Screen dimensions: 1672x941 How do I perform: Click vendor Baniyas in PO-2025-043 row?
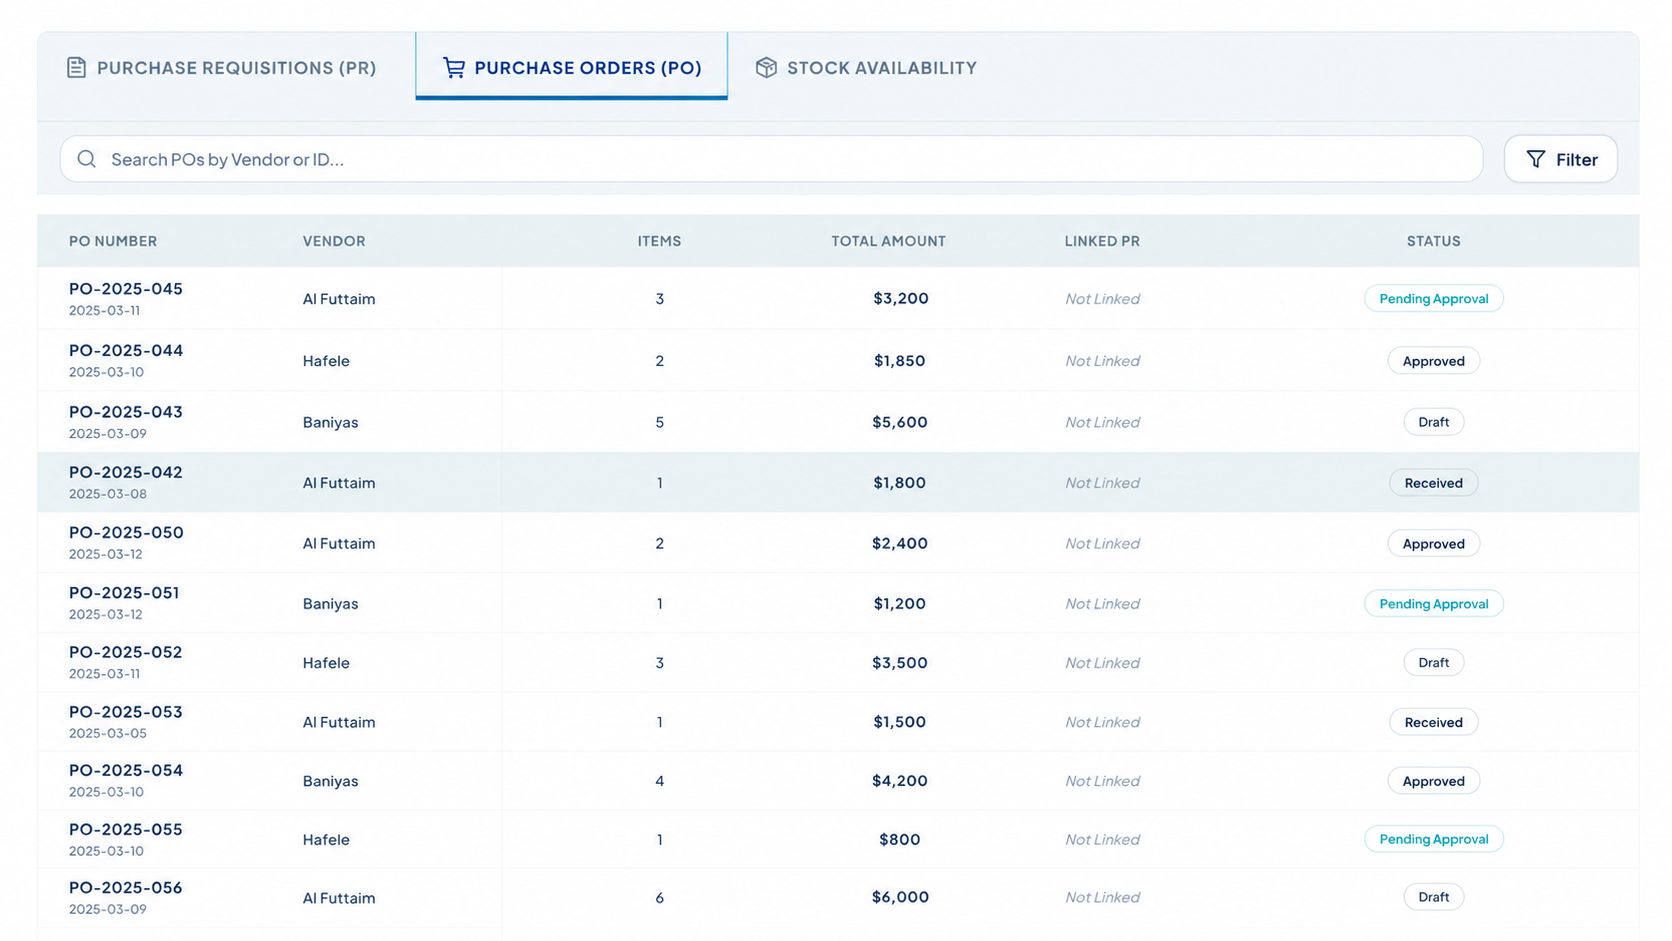click(331, 422)
